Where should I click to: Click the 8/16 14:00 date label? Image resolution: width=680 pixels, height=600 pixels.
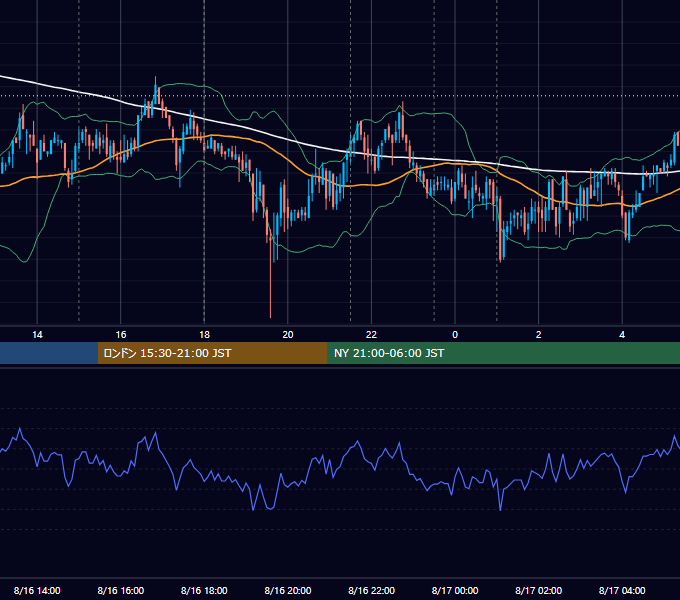(x=37, y=590)
